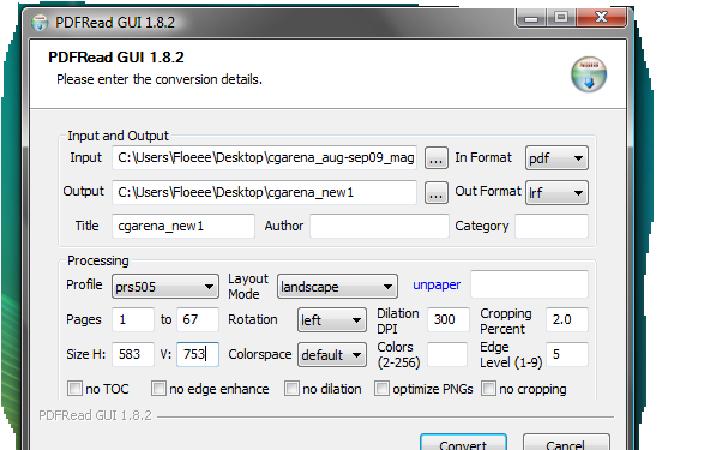
Task: Browse for the Output file location
Action: pos(436,192)
